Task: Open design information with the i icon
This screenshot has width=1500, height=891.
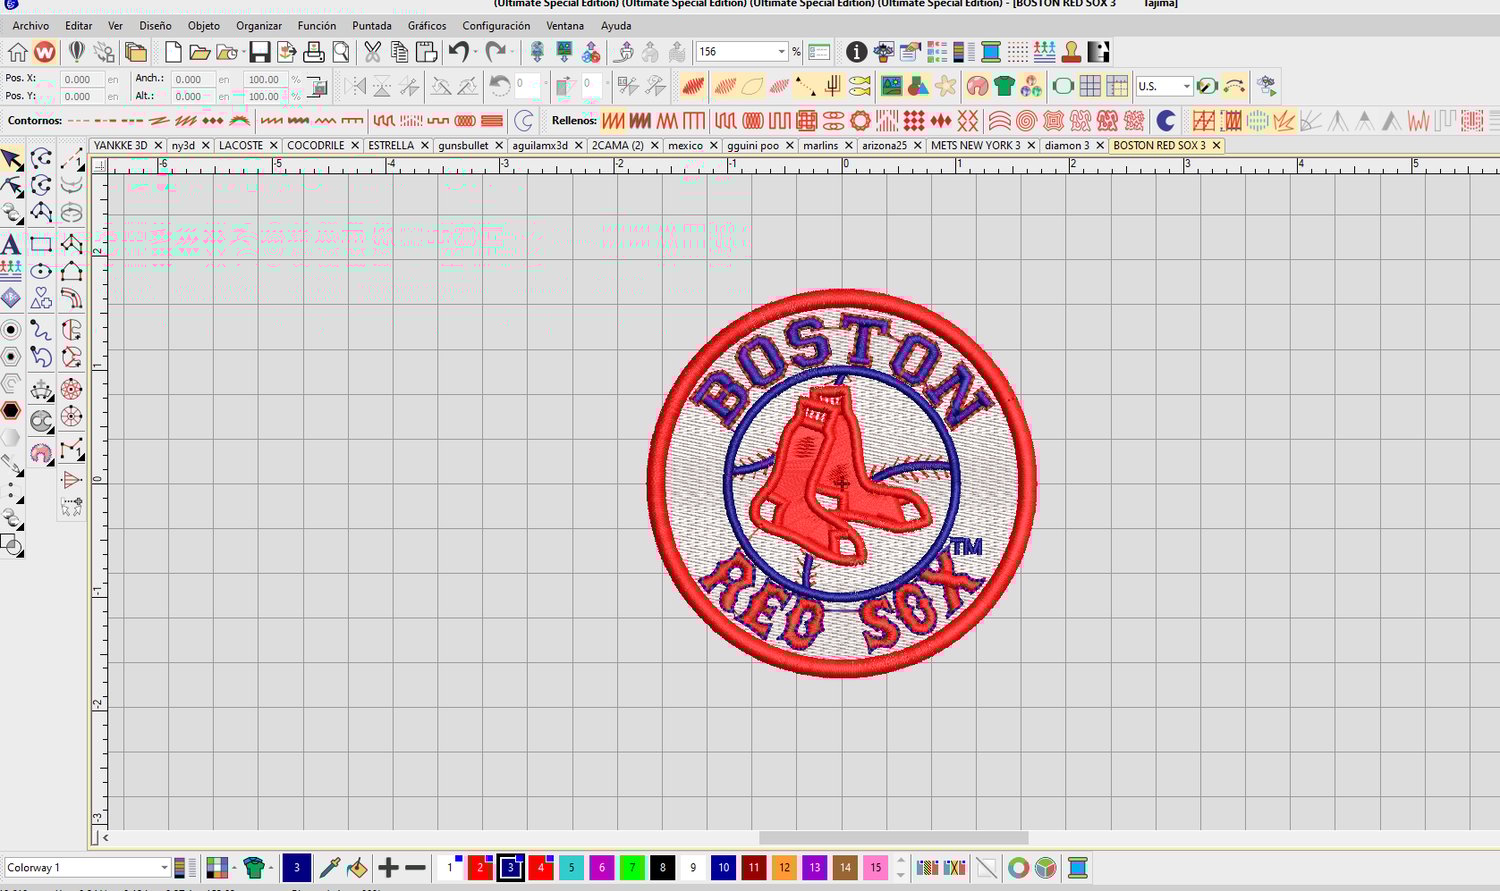Action: coord(856,52)
